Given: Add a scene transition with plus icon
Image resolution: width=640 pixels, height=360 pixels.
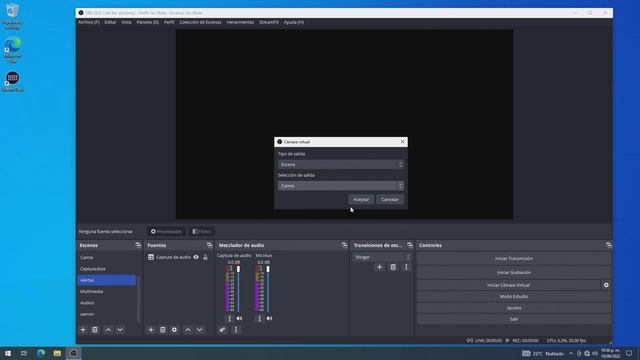Looking at the screenshot, I should [379, 267].
